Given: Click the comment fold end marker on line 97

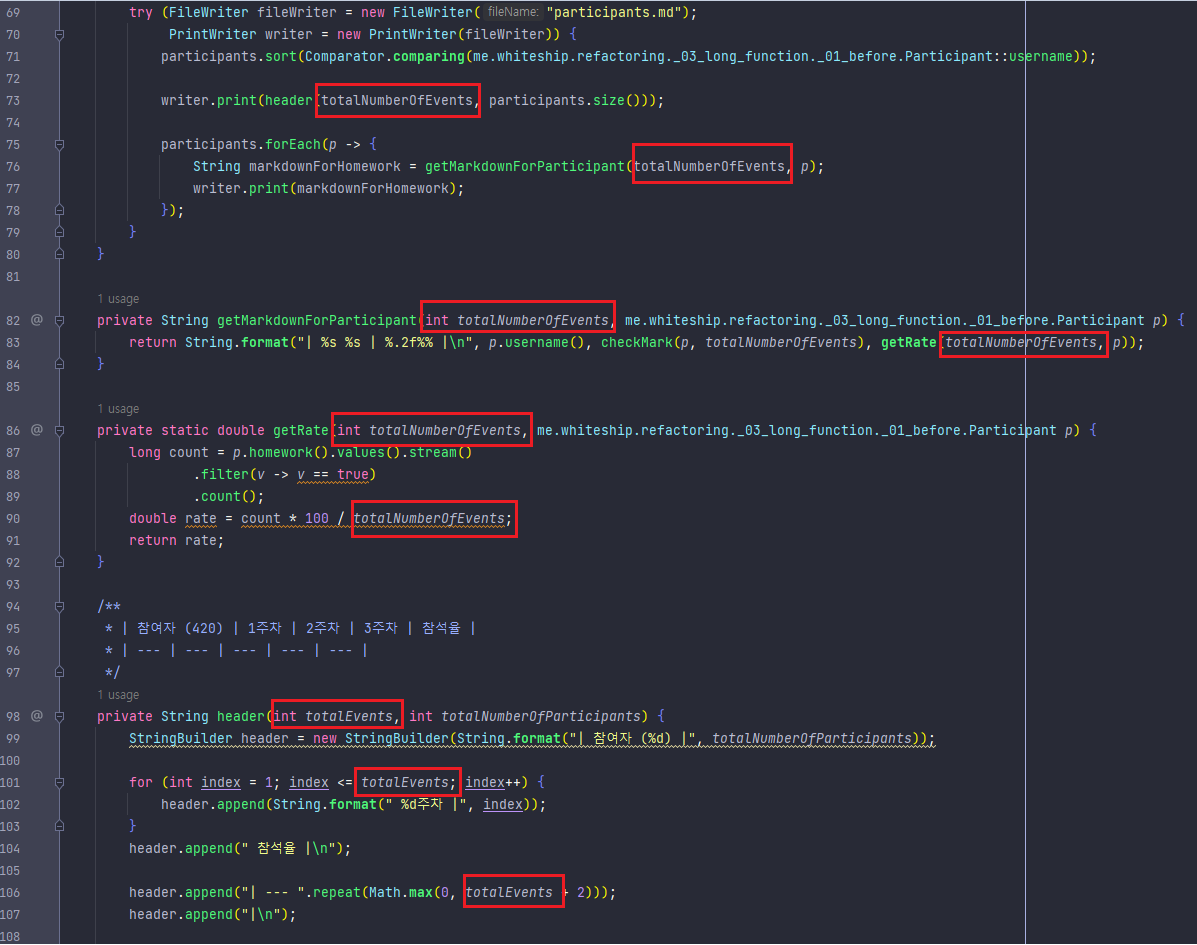Looking at the screenshot, I should coord(60,672).
